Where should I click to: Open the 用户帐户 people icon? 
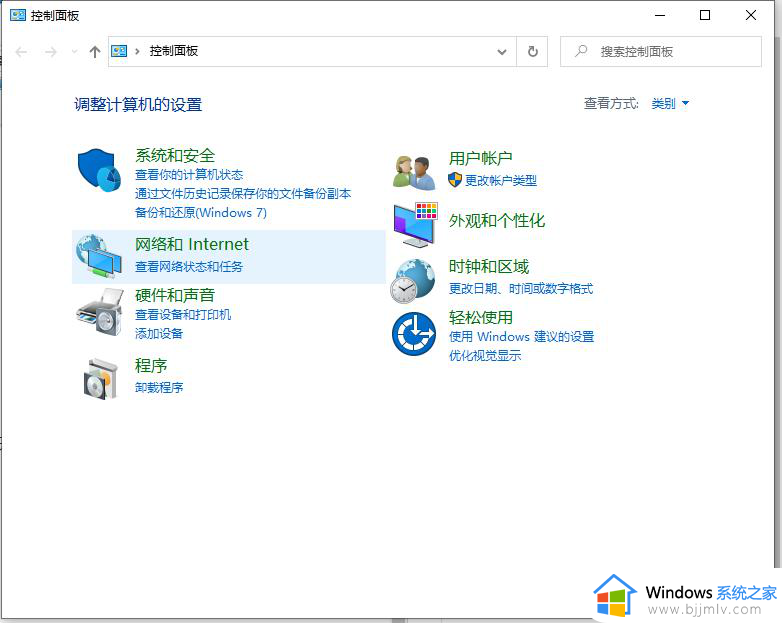(414, 172)
